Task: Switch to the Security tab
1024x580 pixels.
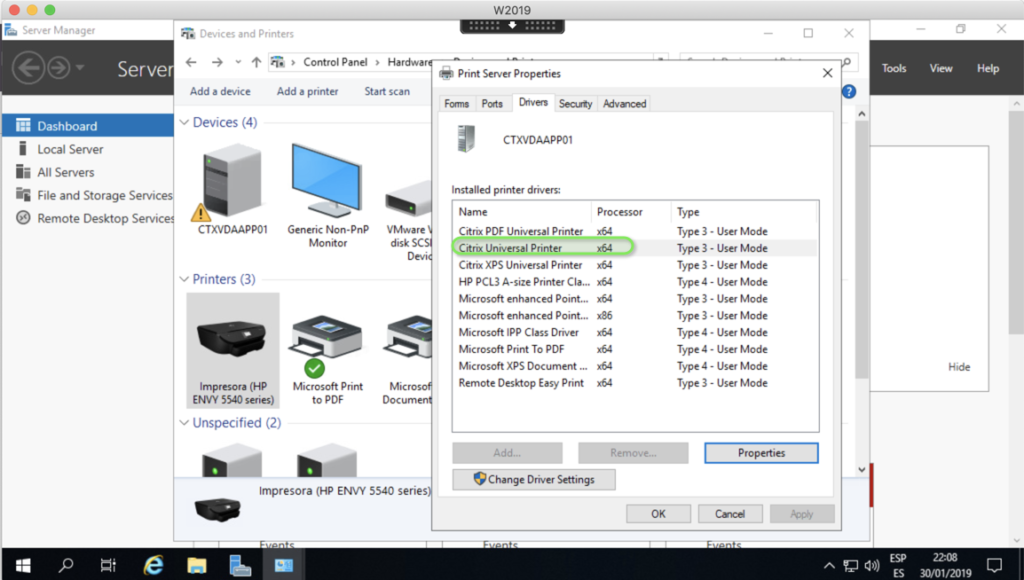Action: [575, 102]
